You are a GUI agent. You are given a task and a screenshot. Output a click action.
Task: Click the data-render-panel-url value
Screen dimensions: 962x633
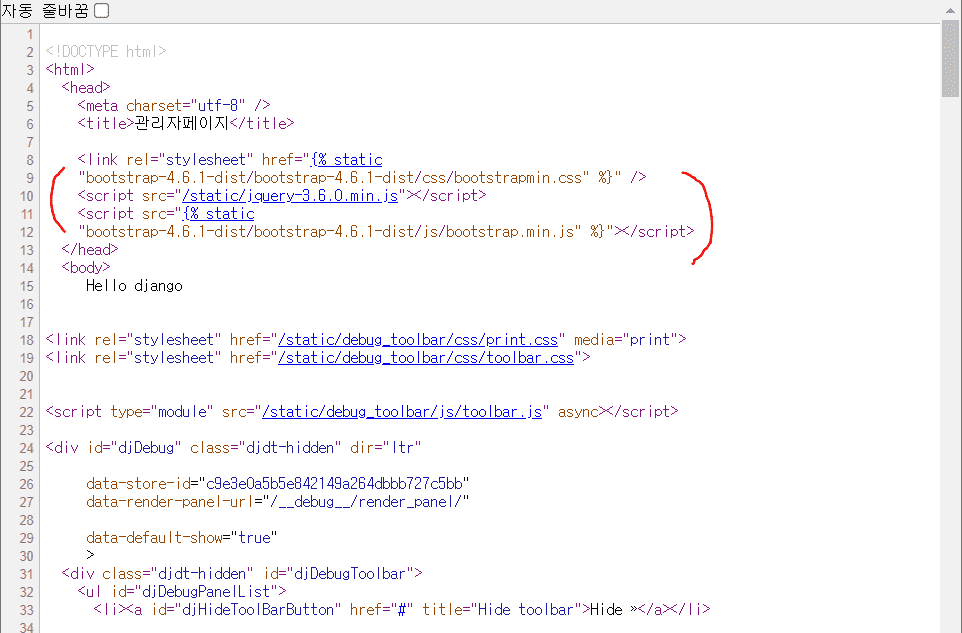click(x=366, y=502)
